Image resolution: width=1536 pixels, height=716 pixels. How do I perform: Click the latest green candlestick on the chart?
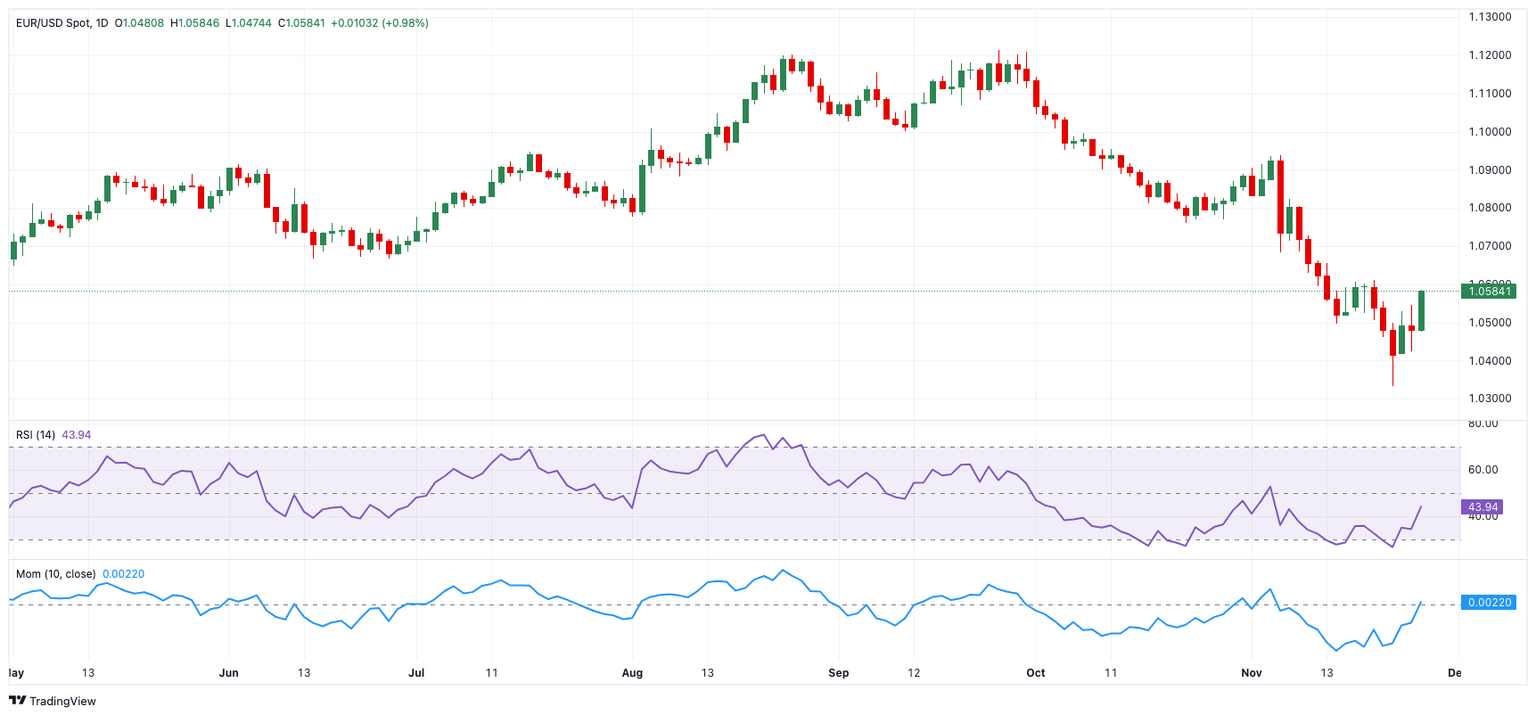pyautogui.click(x=1421, y=310)
